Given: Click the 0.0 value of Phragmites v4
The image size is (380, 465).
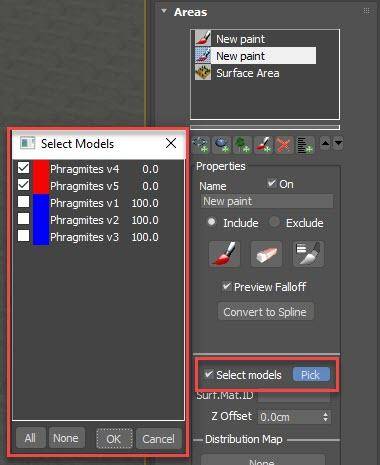Looking at the screenshot, I should (150, 169).
